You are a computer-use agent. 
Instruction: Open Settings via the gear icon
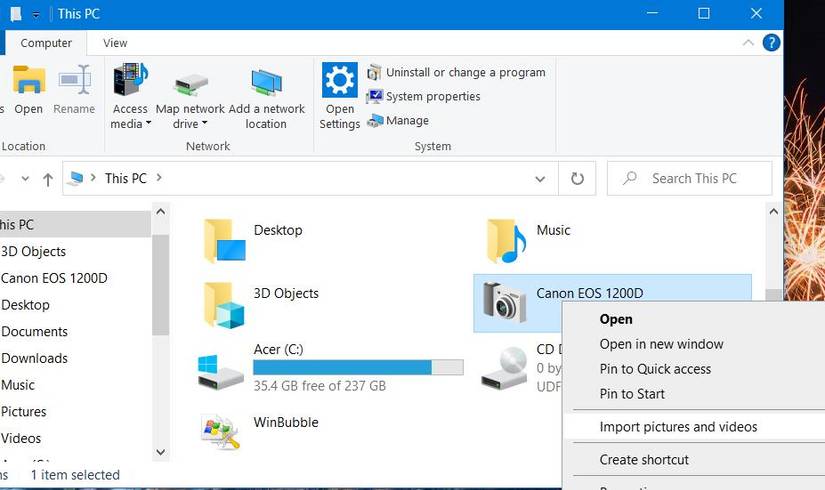339,80
